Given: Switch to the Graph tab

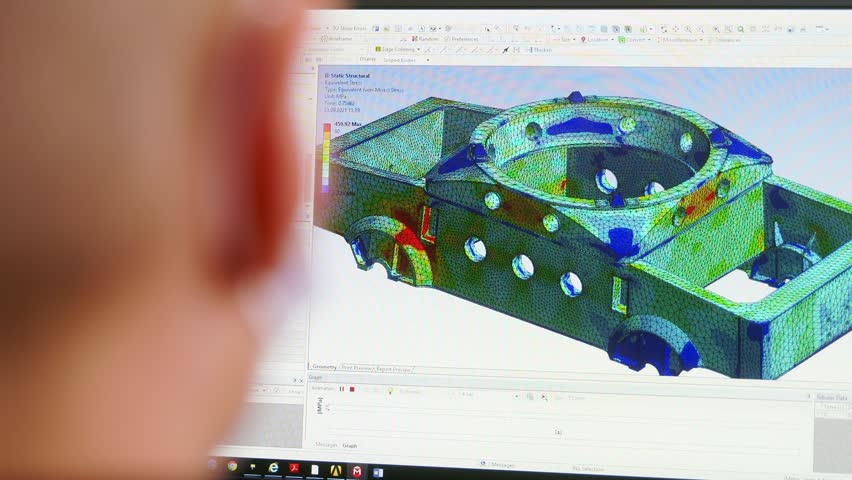Looking at the screenshot, I should tap(350, 446).
